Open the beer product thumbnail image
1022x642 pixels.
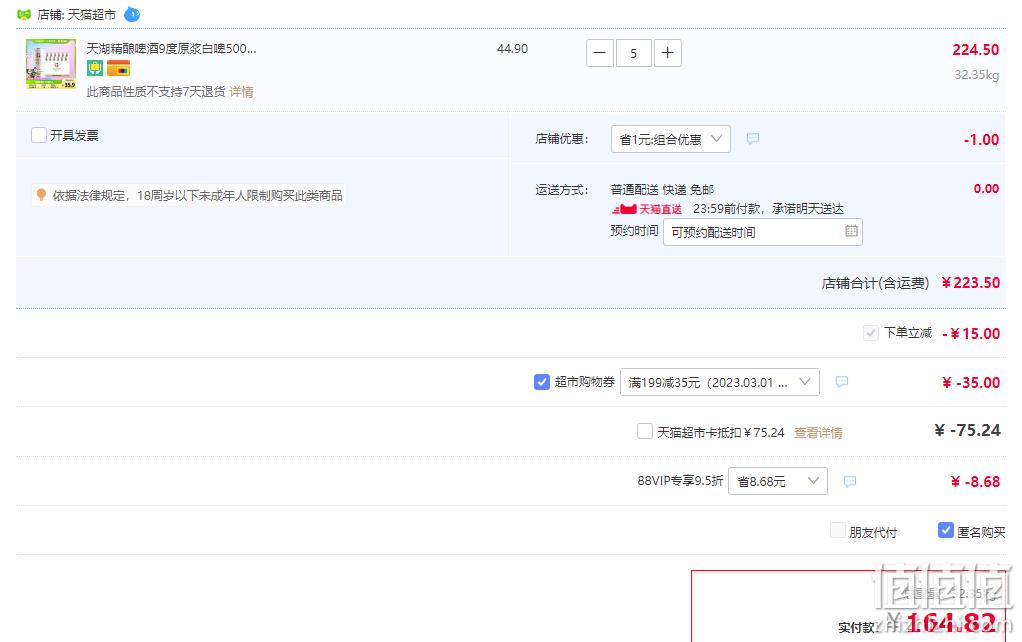[x=51, y=64]
